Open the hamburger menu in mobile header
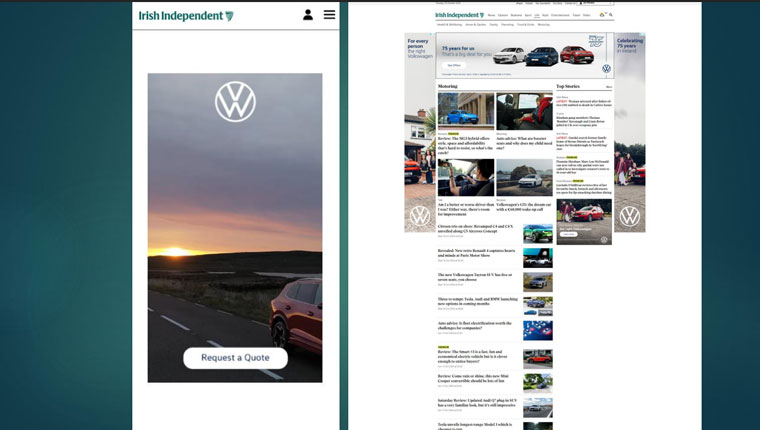Viewport: 760px width, 430px height. click(330, 15)
